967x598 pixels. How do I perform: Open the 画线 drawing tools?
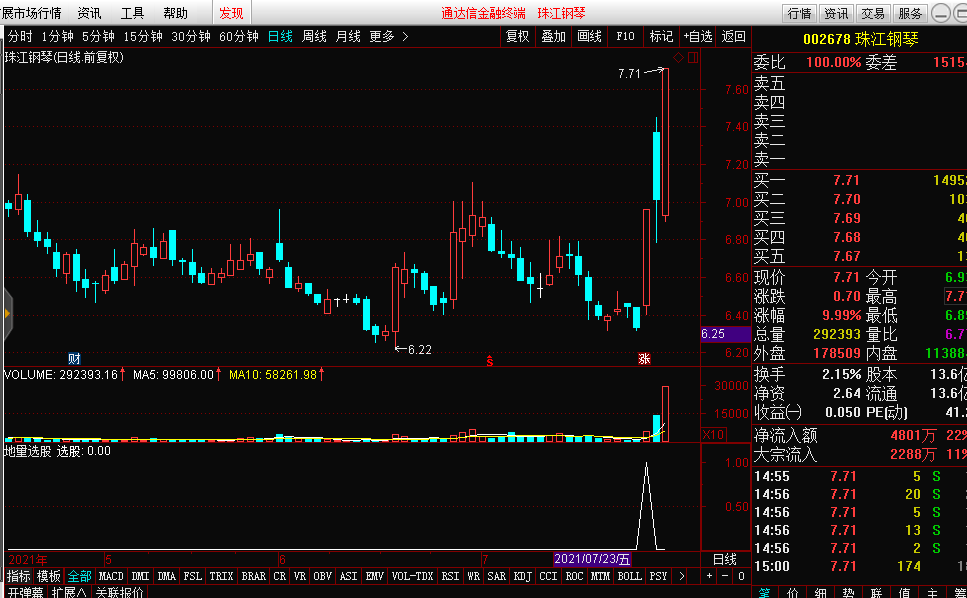click(x=589, y=37)
